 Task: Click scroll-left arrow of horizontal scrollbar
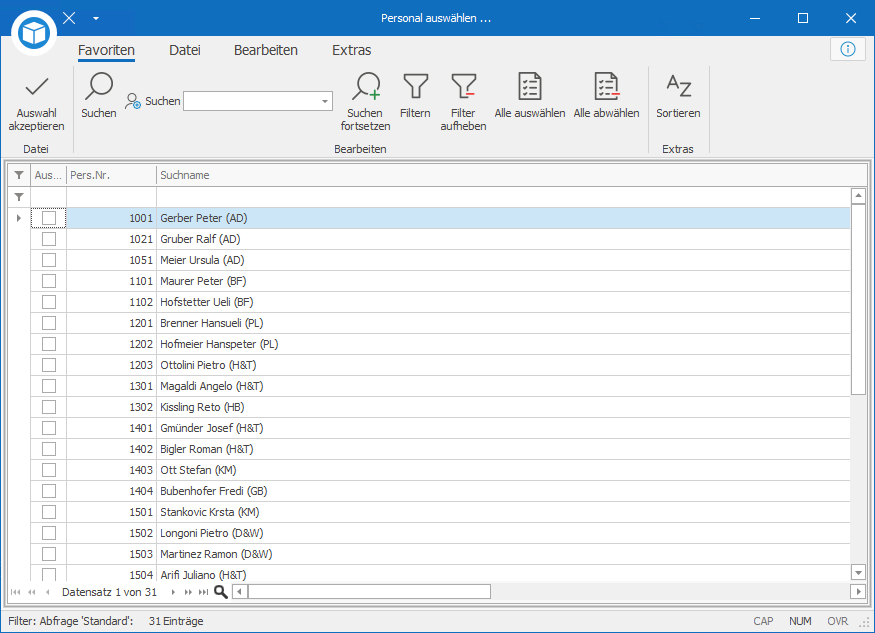240,592
